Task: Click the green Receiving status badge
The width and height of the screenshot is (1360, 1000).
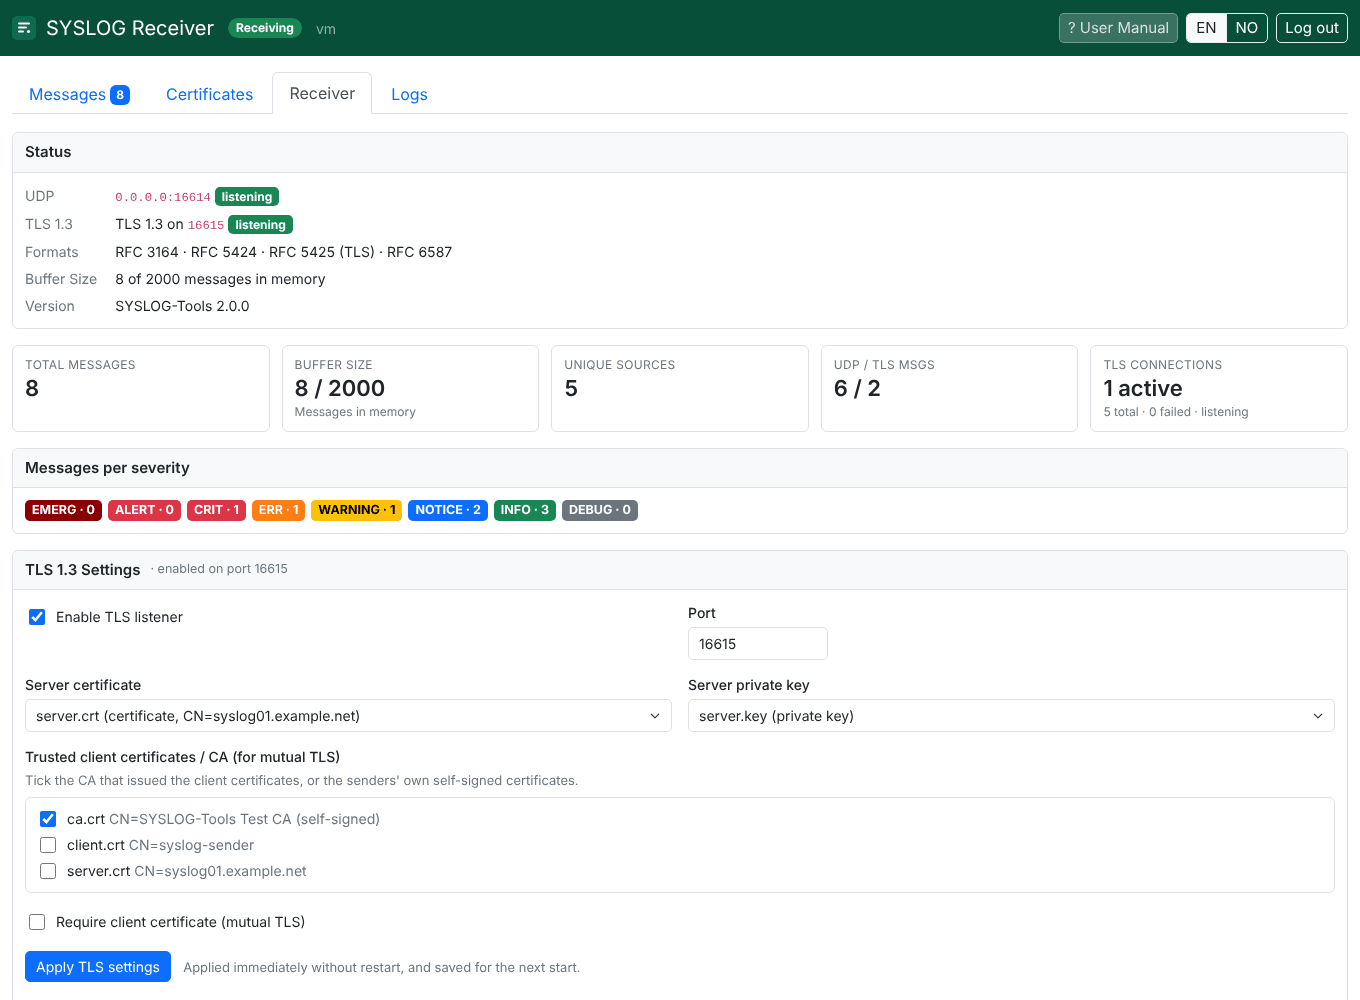Action: click(265, 28)
